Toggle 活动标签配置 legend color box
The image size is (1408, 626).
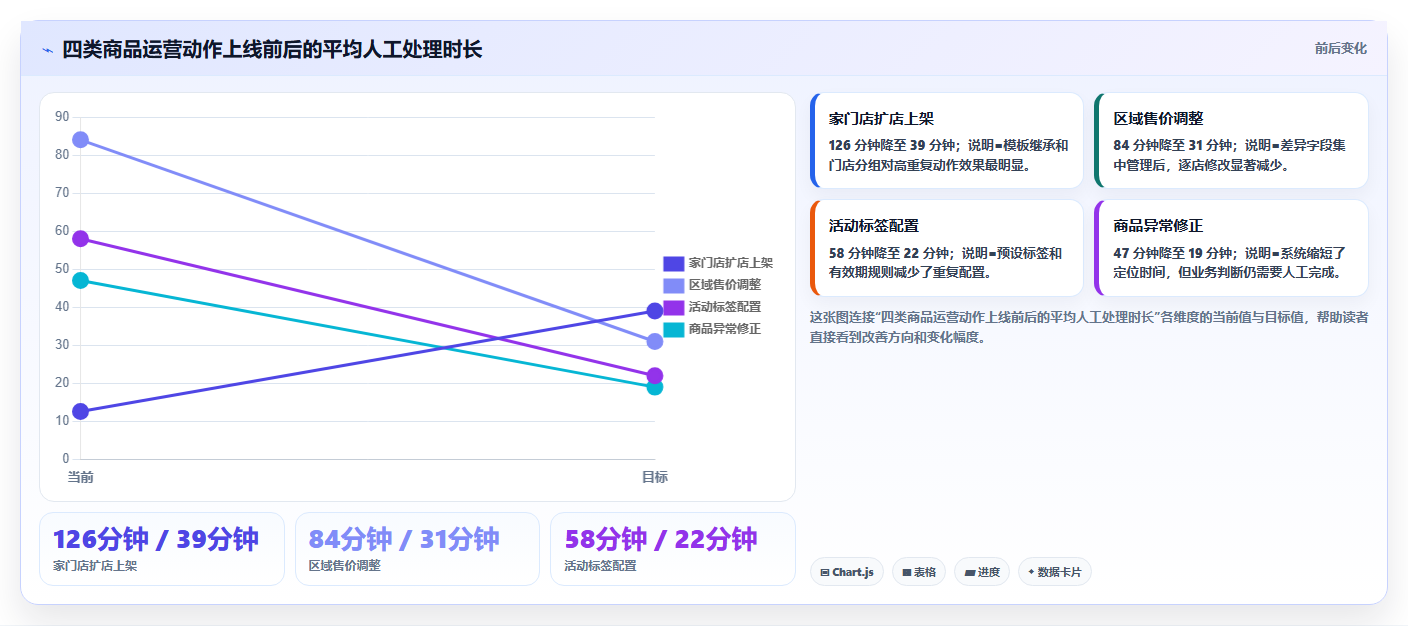pos(673,307)
